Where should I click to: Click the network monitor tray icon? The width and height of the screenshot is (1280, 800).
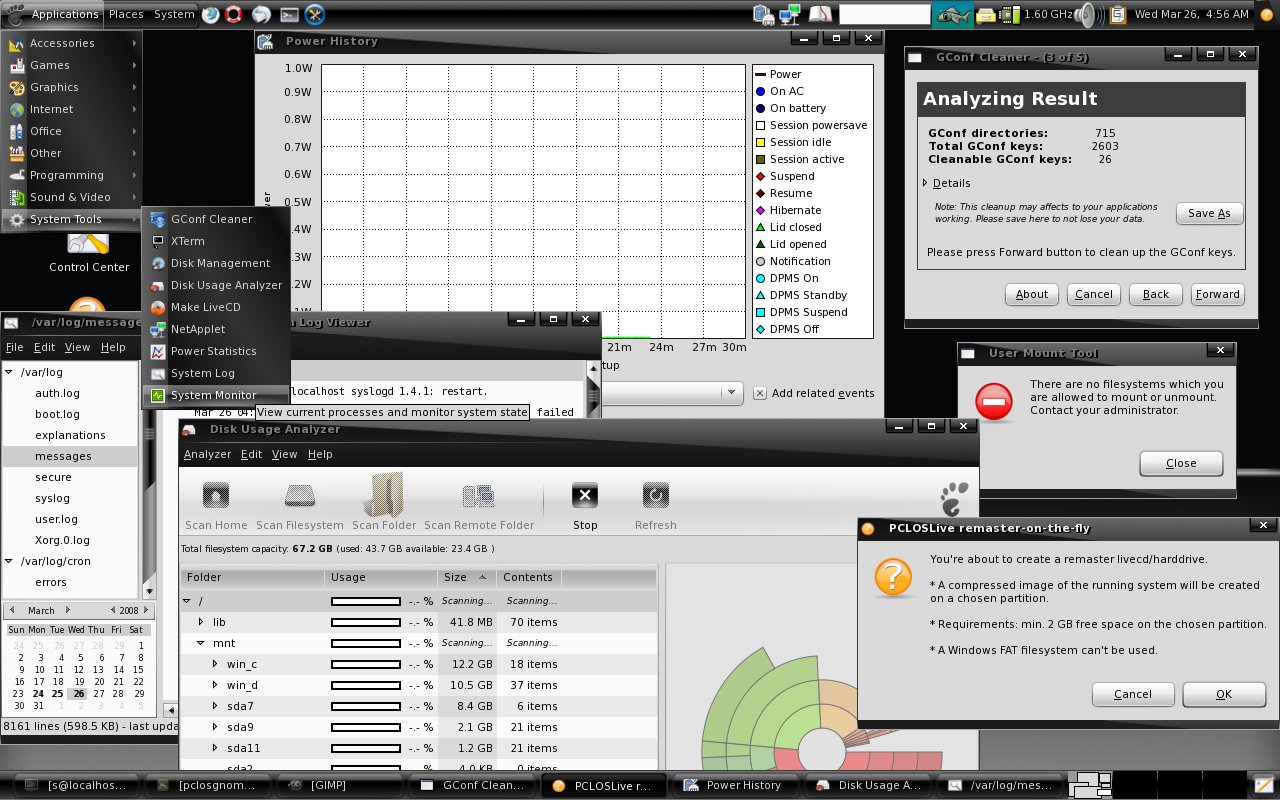tap(792, 14)
